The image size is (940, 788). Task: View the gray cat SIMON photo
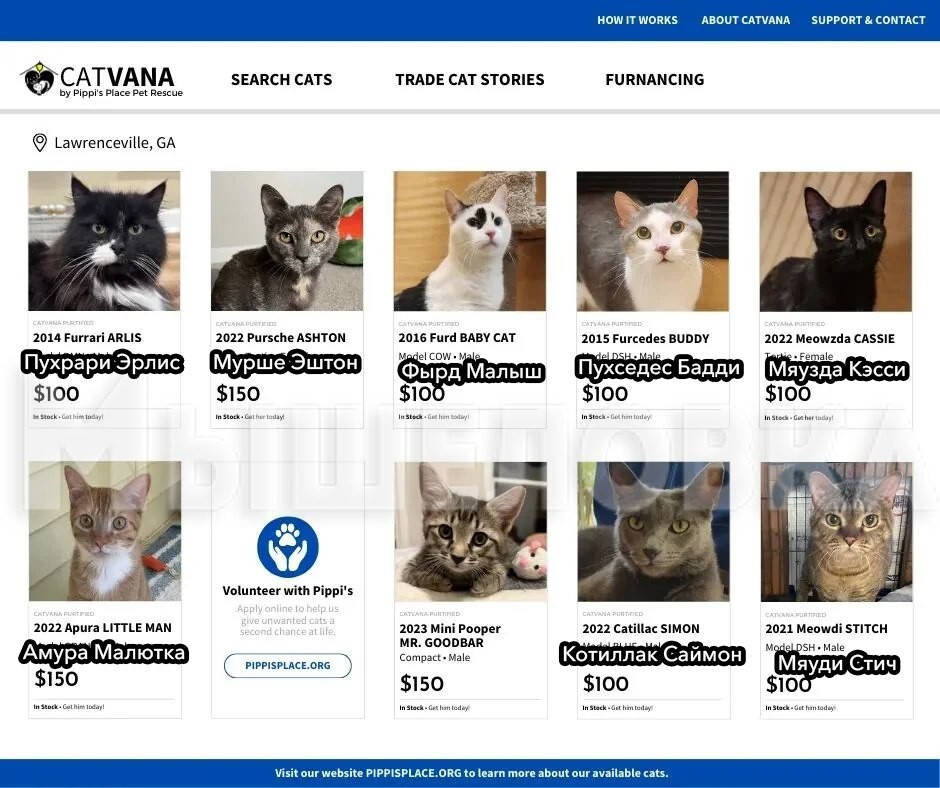[653, 531]
